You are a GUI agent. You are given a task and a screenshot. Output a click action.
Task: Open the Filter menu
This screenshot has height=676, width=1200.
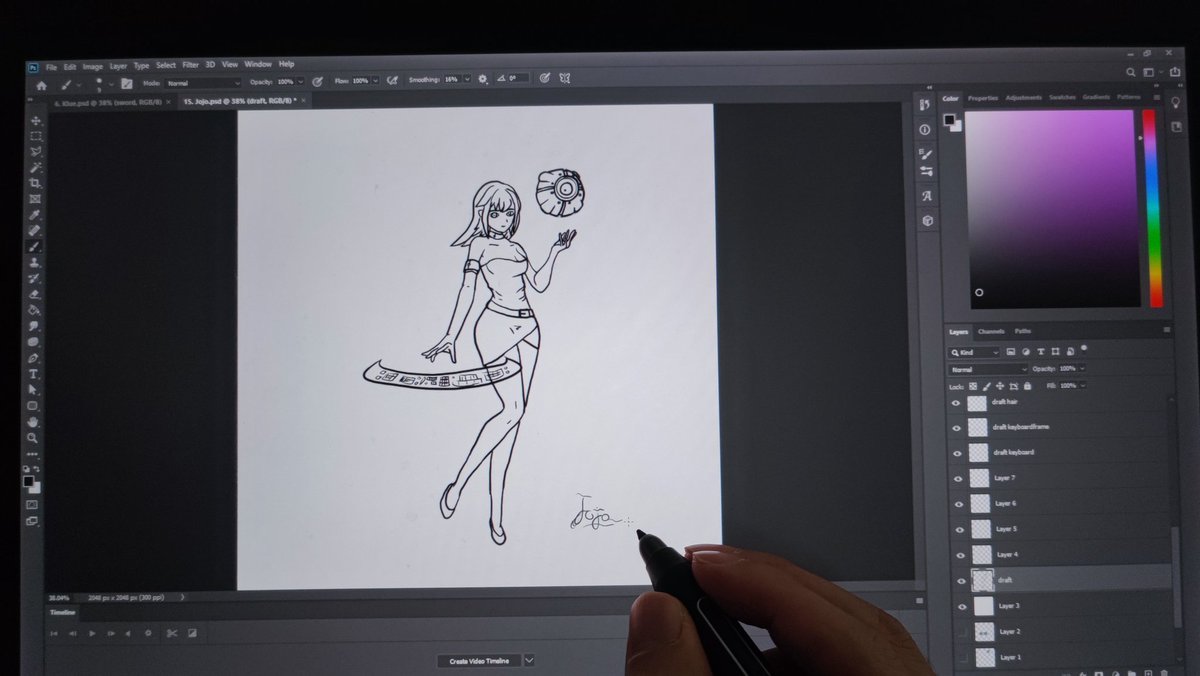coord(191,64)
